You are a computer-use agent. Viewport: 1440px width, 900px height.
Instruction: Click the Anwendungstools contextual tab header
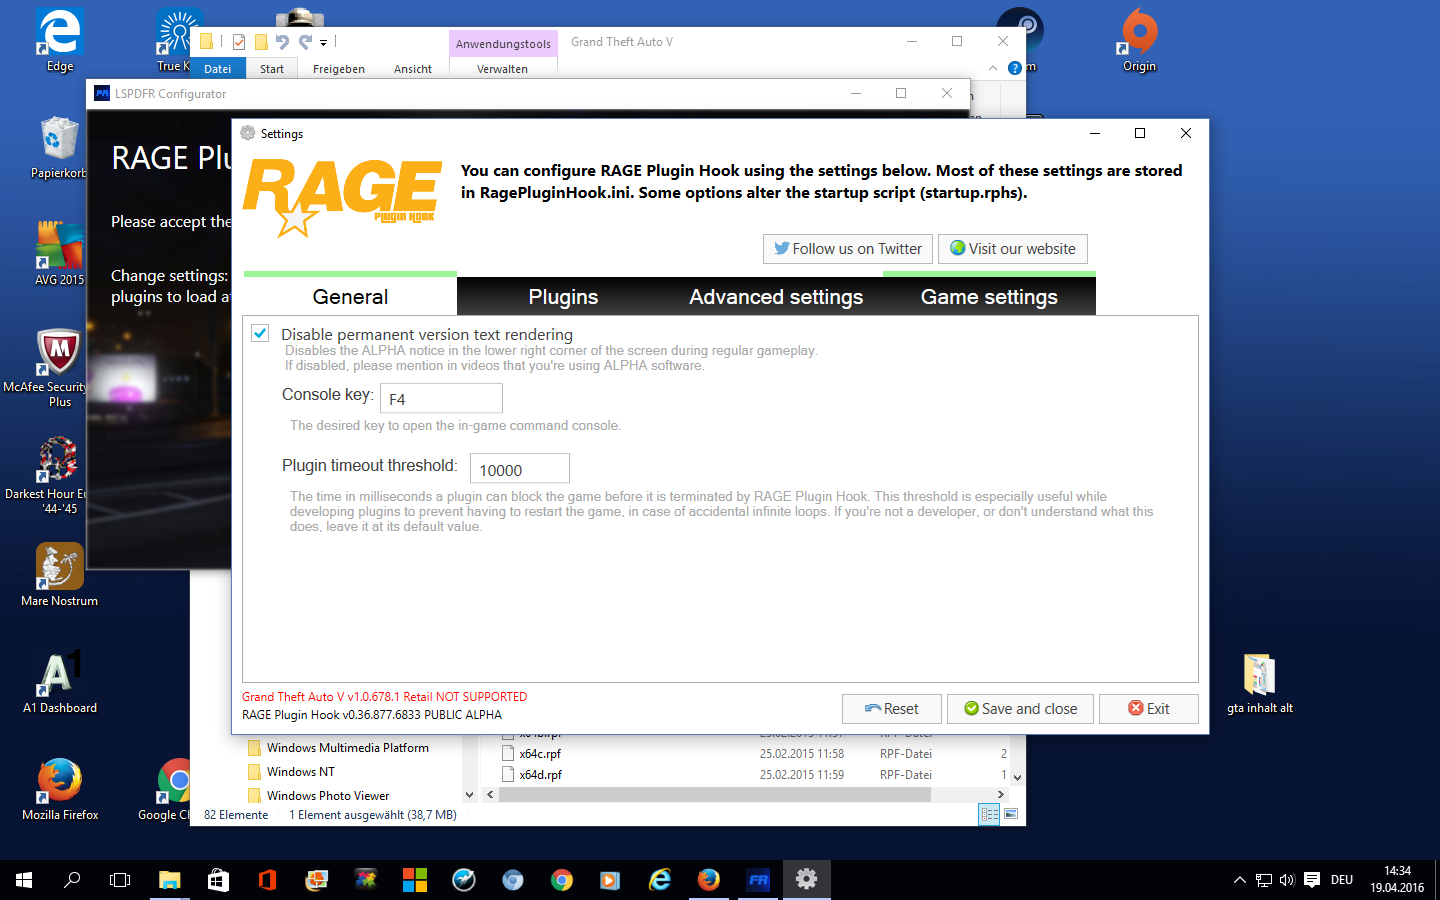[503, 44]
